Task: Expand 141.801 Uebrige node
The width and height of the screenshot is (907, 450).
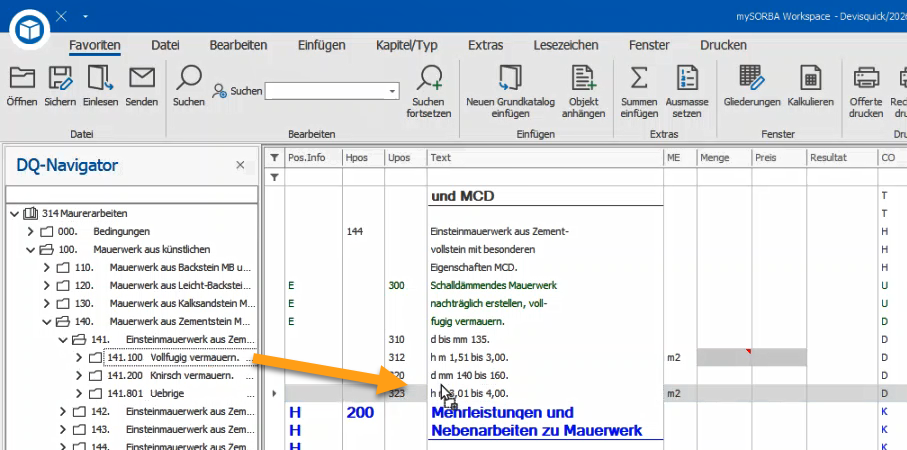Action: click(79, 393)
